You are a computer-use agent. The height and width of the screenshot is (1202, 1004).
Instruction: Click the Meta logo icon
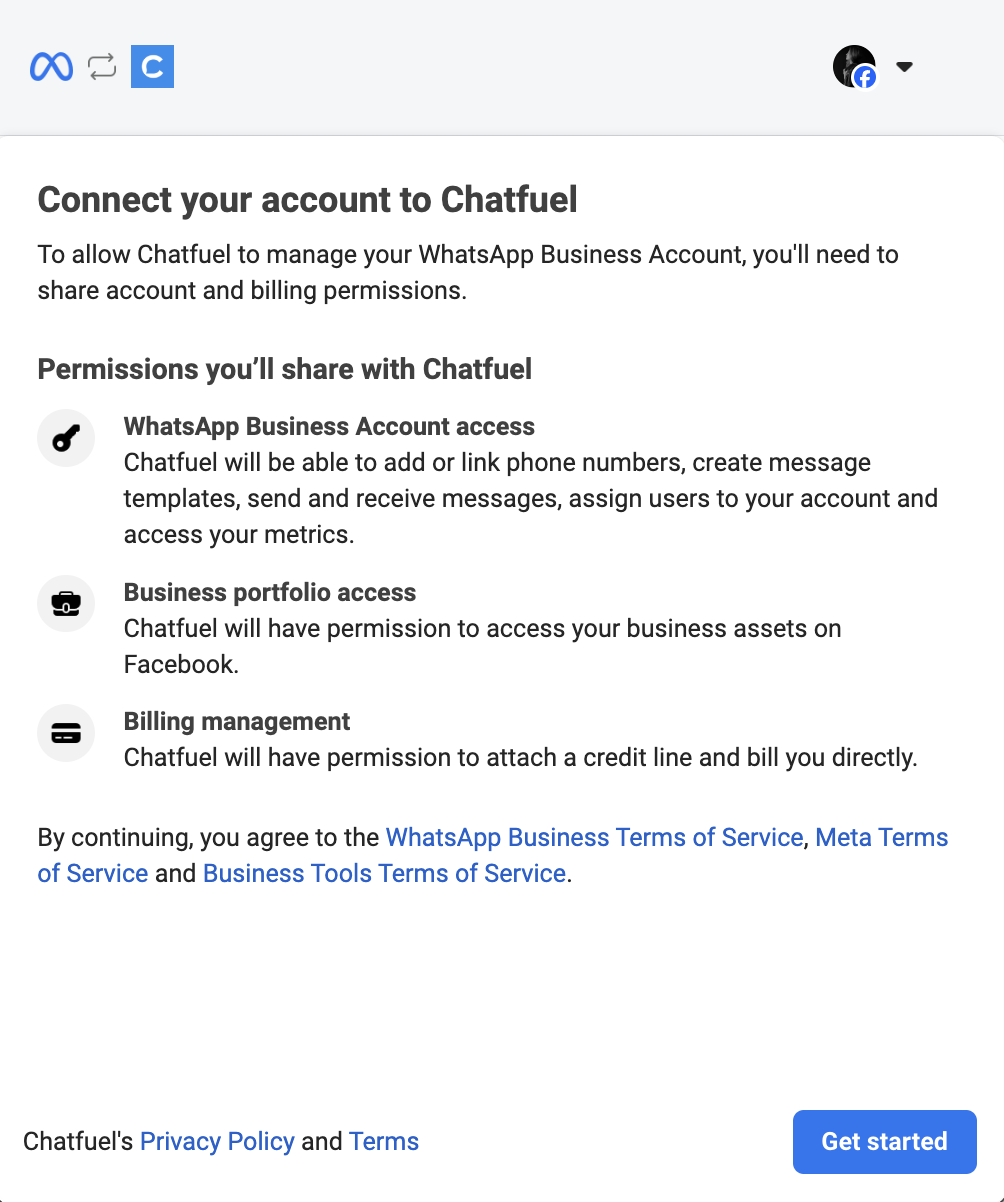[51, 67]
